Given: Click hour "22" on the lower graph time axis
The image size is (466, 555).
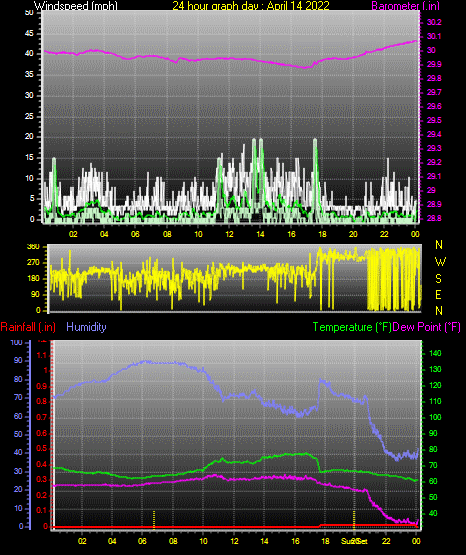Looking at the screenshot, I should [x=386, y=541].
